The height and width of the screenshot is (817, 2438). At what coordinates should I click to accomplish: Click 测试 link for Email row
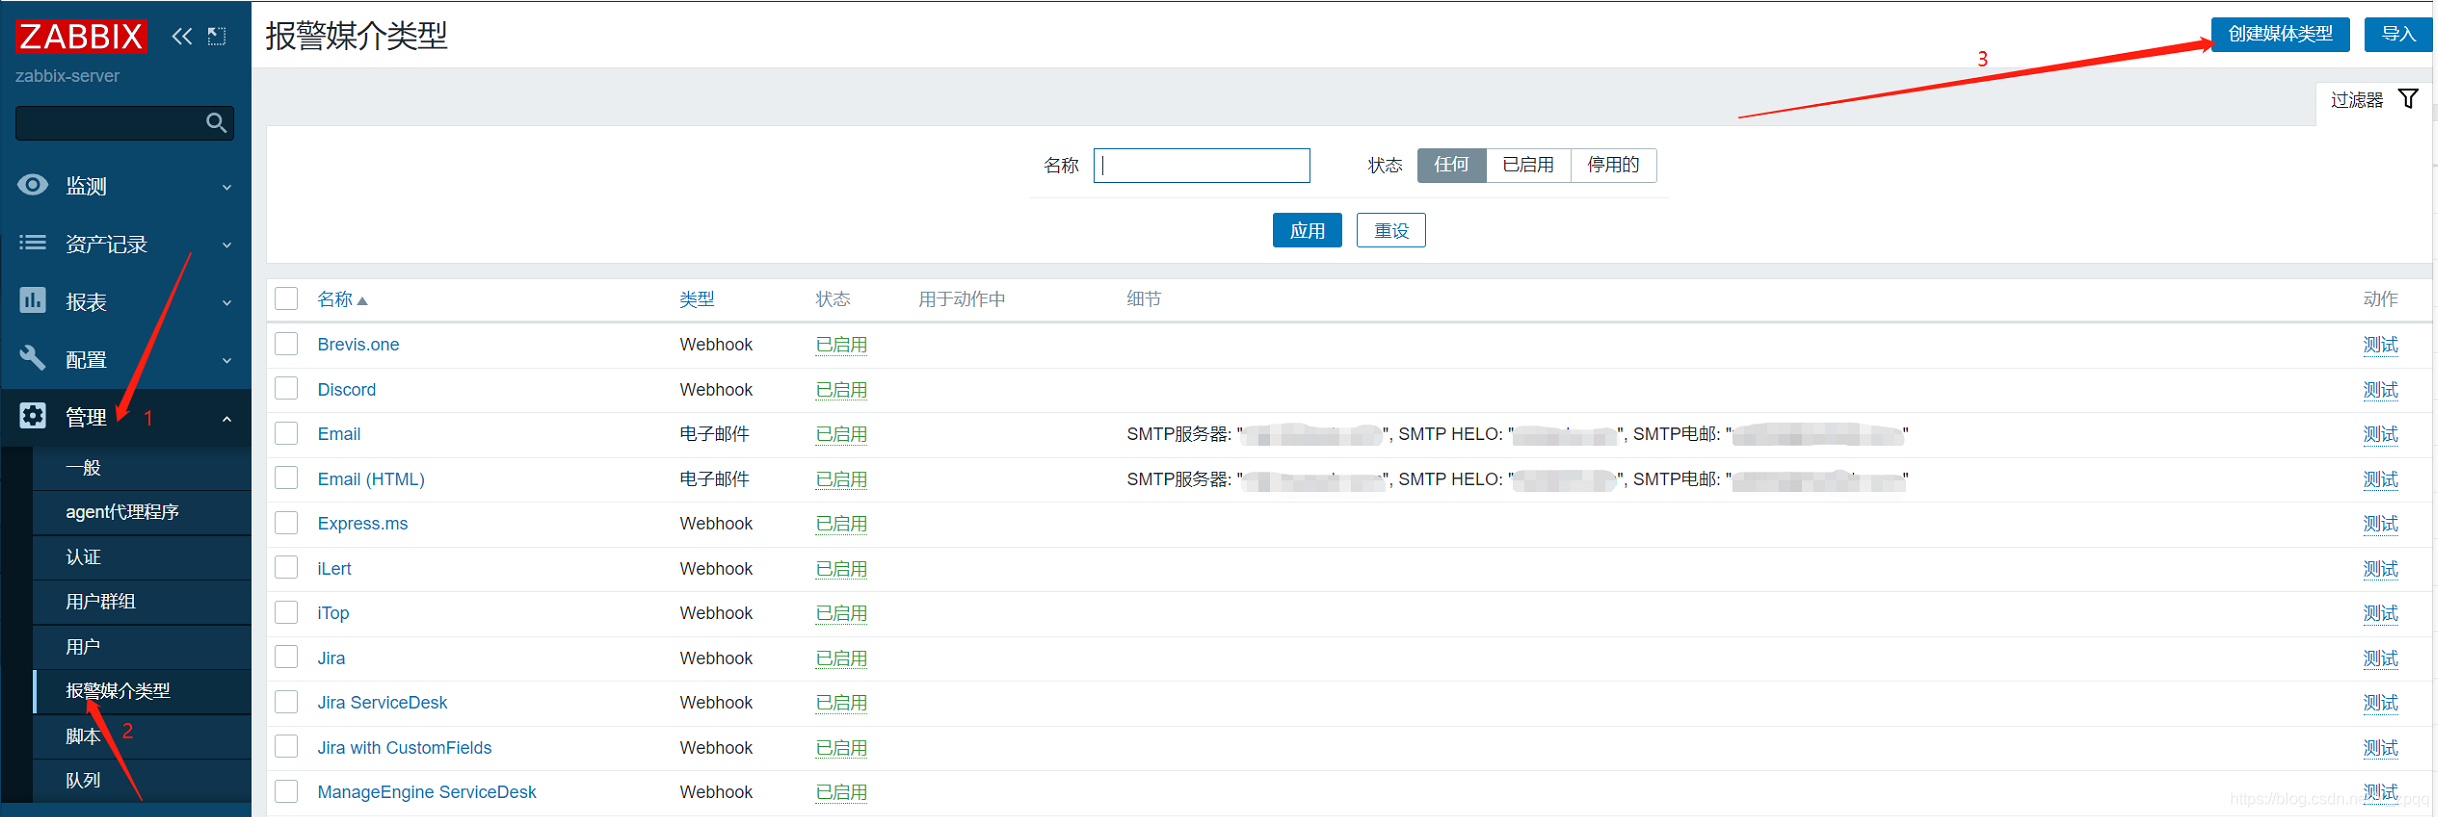point(2380,434)
